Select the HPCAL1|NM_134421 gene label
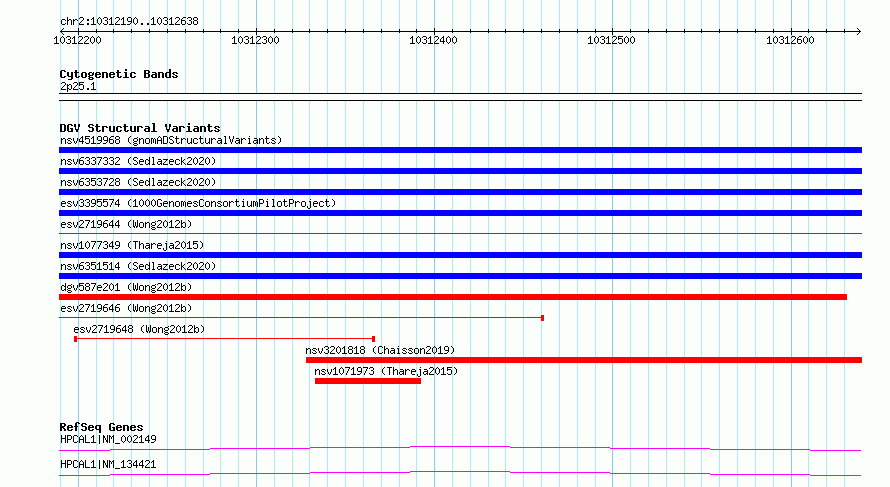Image resolution: width=890 pixels, height=487 pixels. [108, 464]
